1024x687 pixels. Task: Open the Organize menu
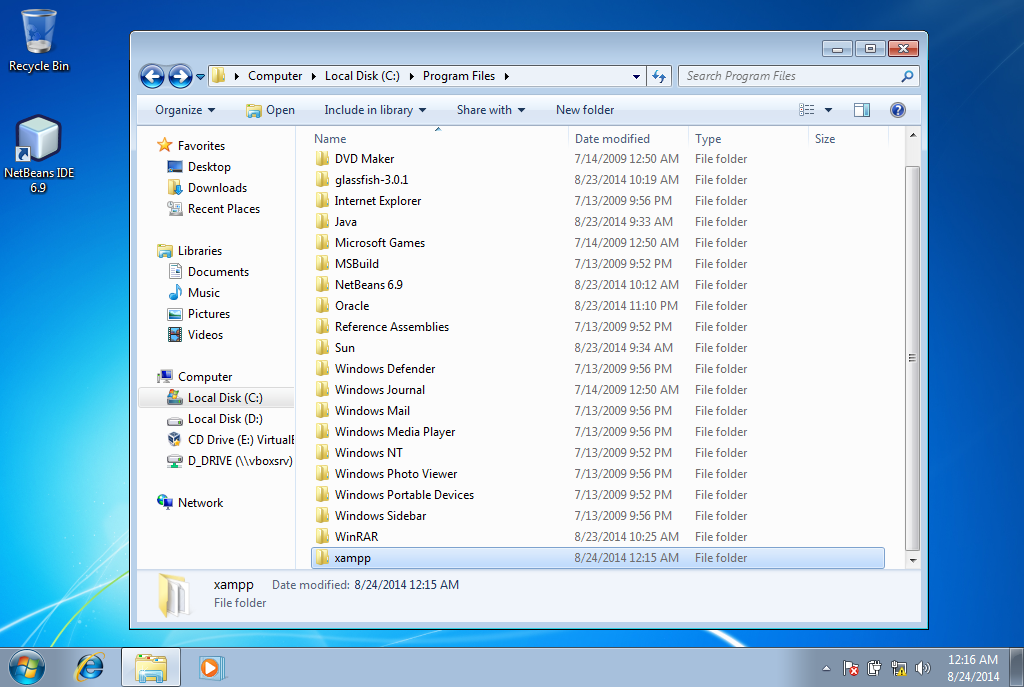(185, 110)
